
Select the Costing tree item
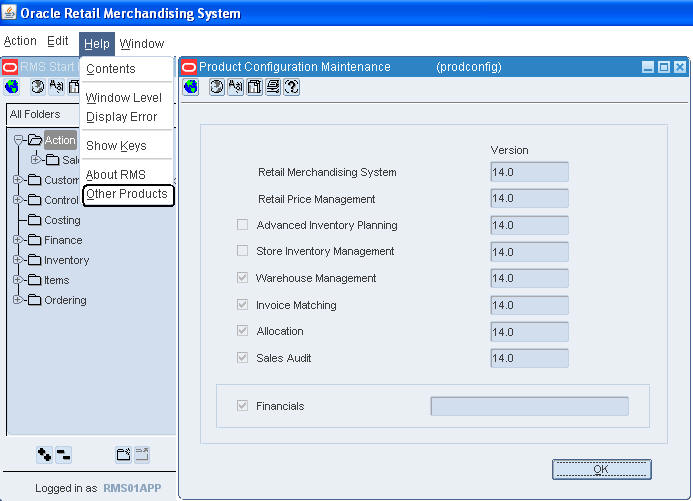62,220
